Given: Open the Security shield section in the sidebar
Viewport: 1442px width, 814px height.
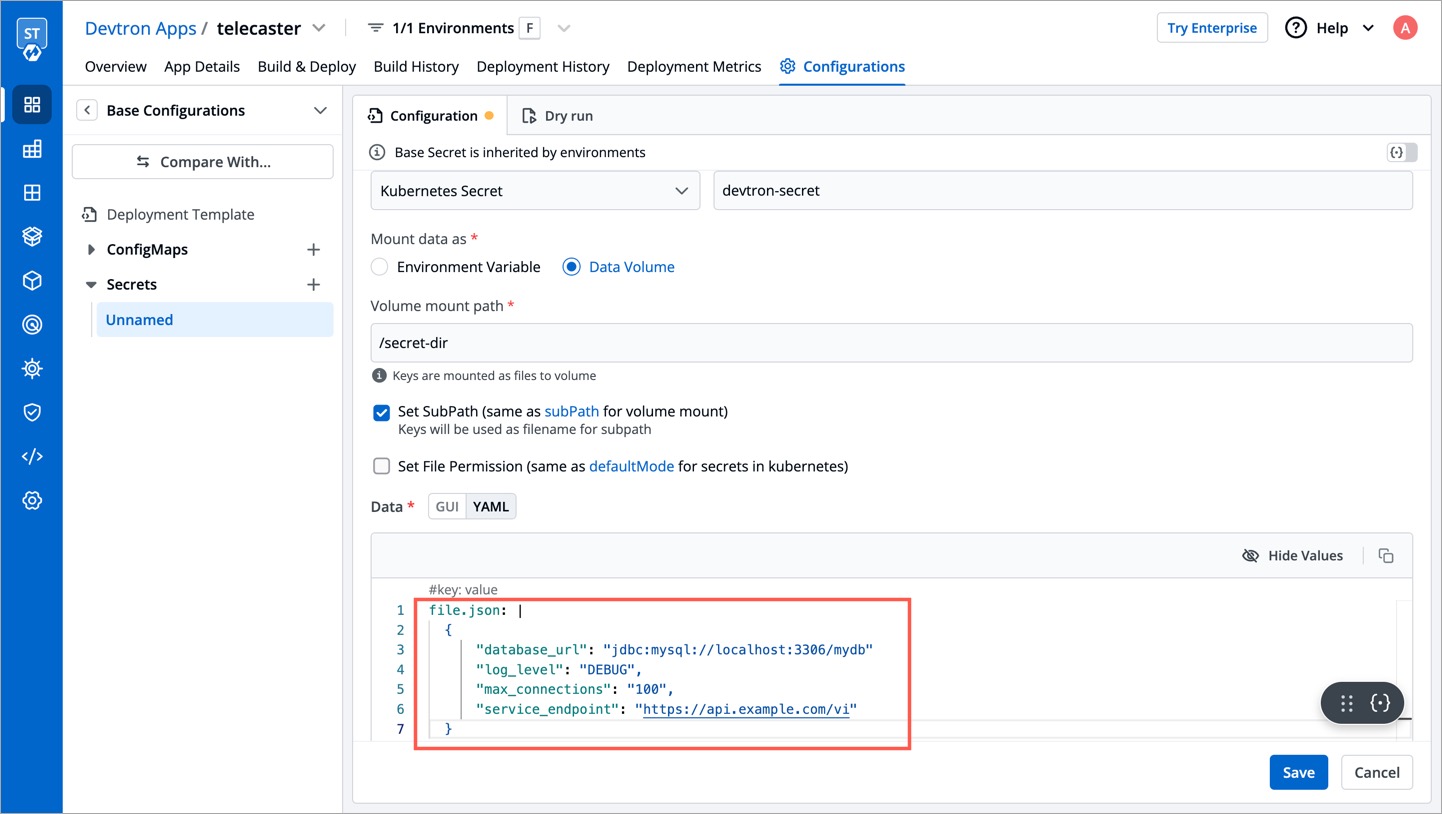Looking at the screenshot, I should coord(32,412).
